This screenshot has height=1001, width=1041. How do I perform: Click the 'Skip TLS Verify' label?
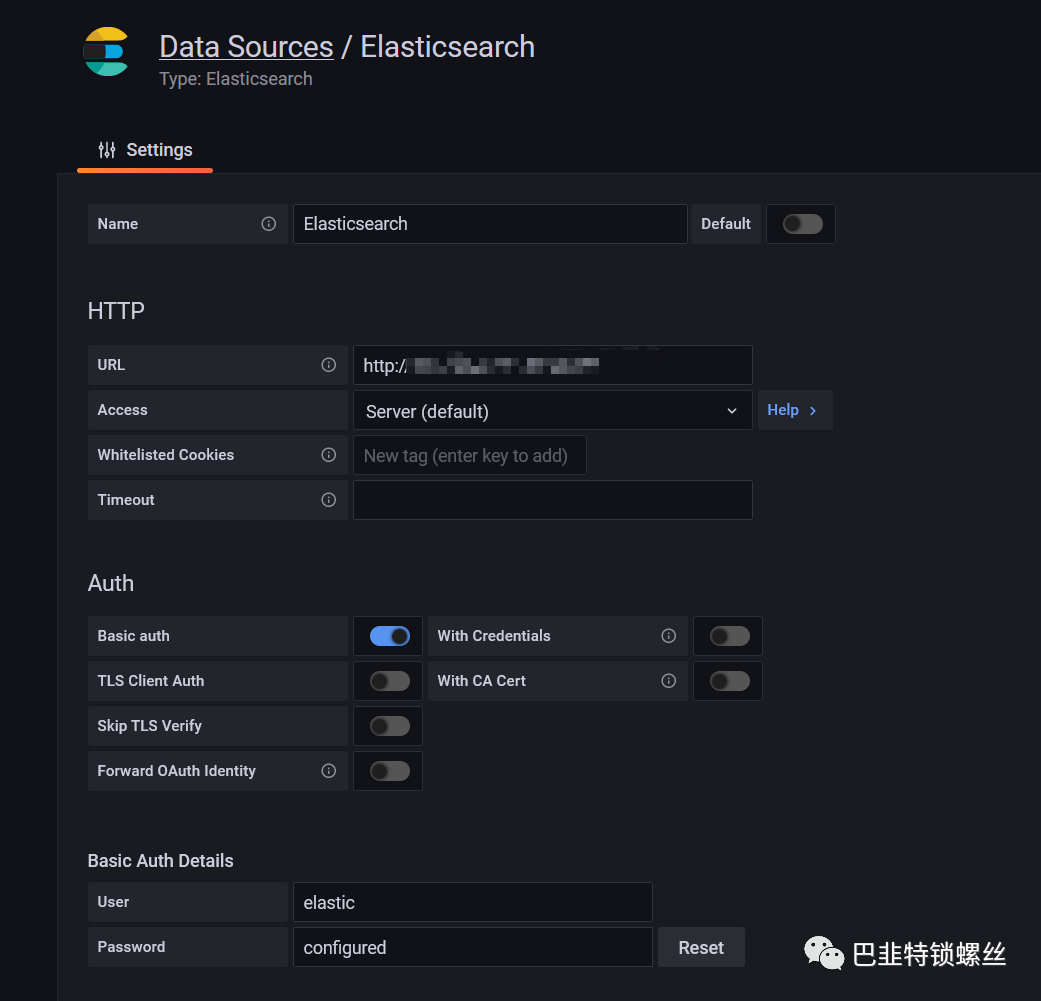[149, 726]
